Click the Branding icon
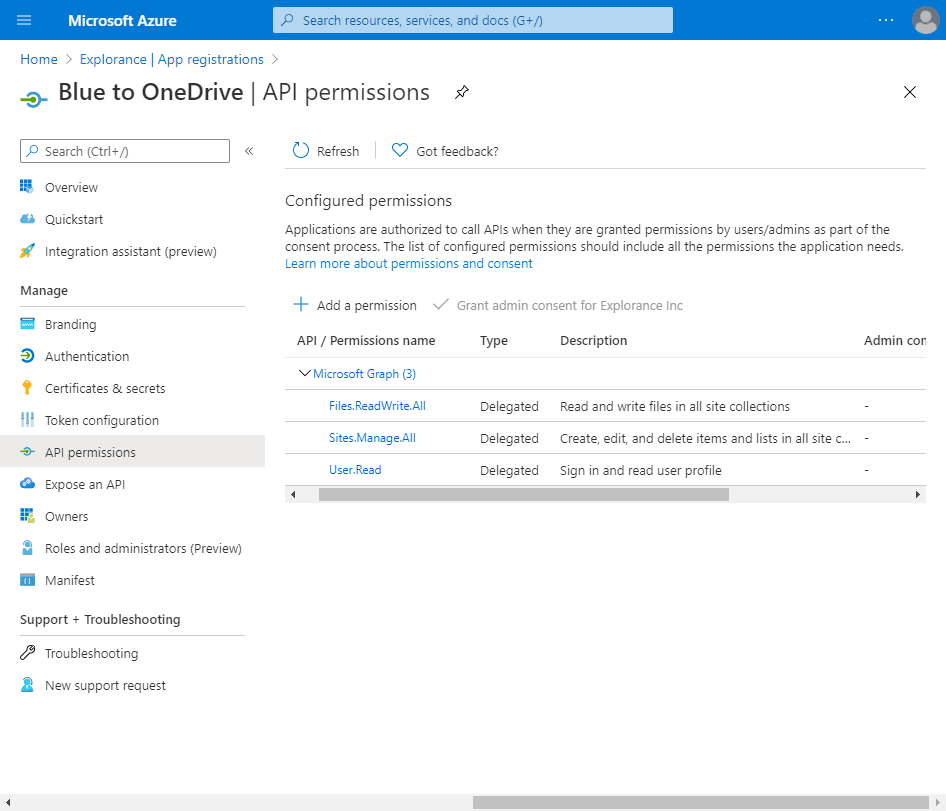946x811 pixels. coord(27,323)
